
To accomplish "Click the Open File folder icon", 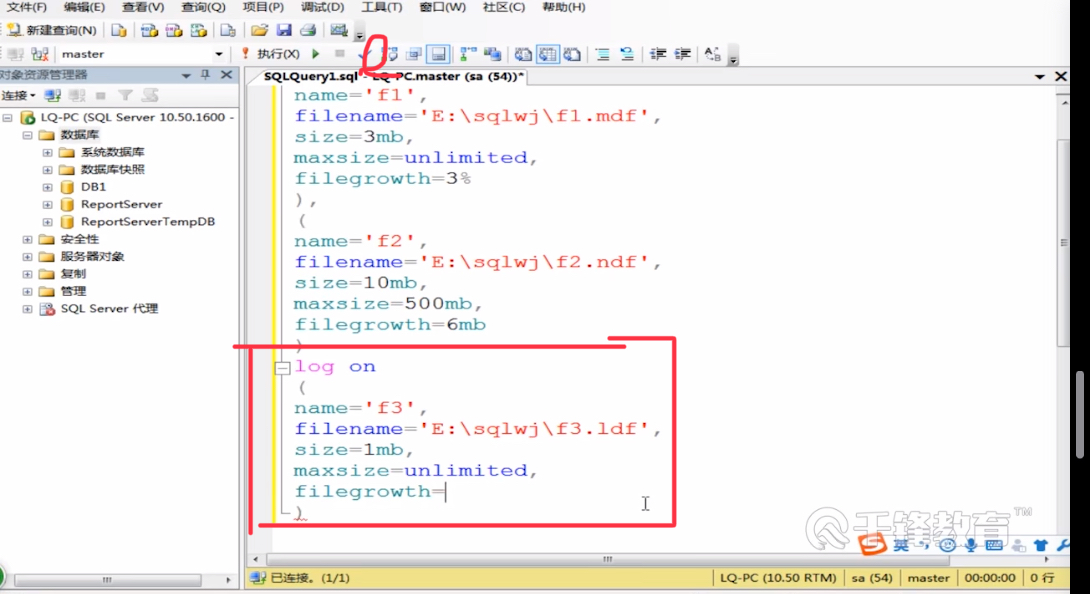I will 259,30.
